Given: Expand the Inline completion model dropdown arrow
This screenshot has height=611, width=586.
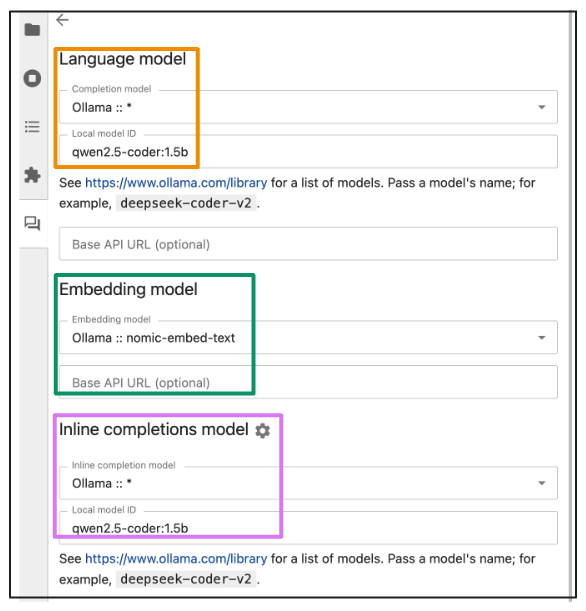Looking at the screenshot, I should point(542,483).
